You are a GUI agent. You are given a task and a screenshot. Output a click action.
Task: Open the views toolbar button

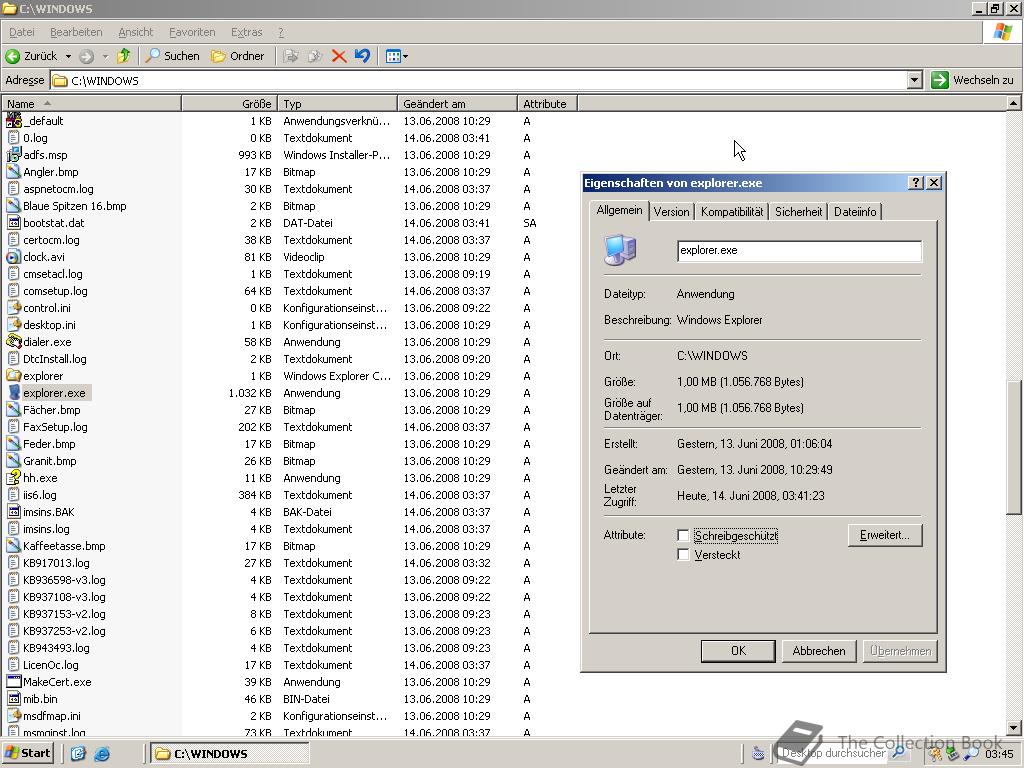pos(396,56)
